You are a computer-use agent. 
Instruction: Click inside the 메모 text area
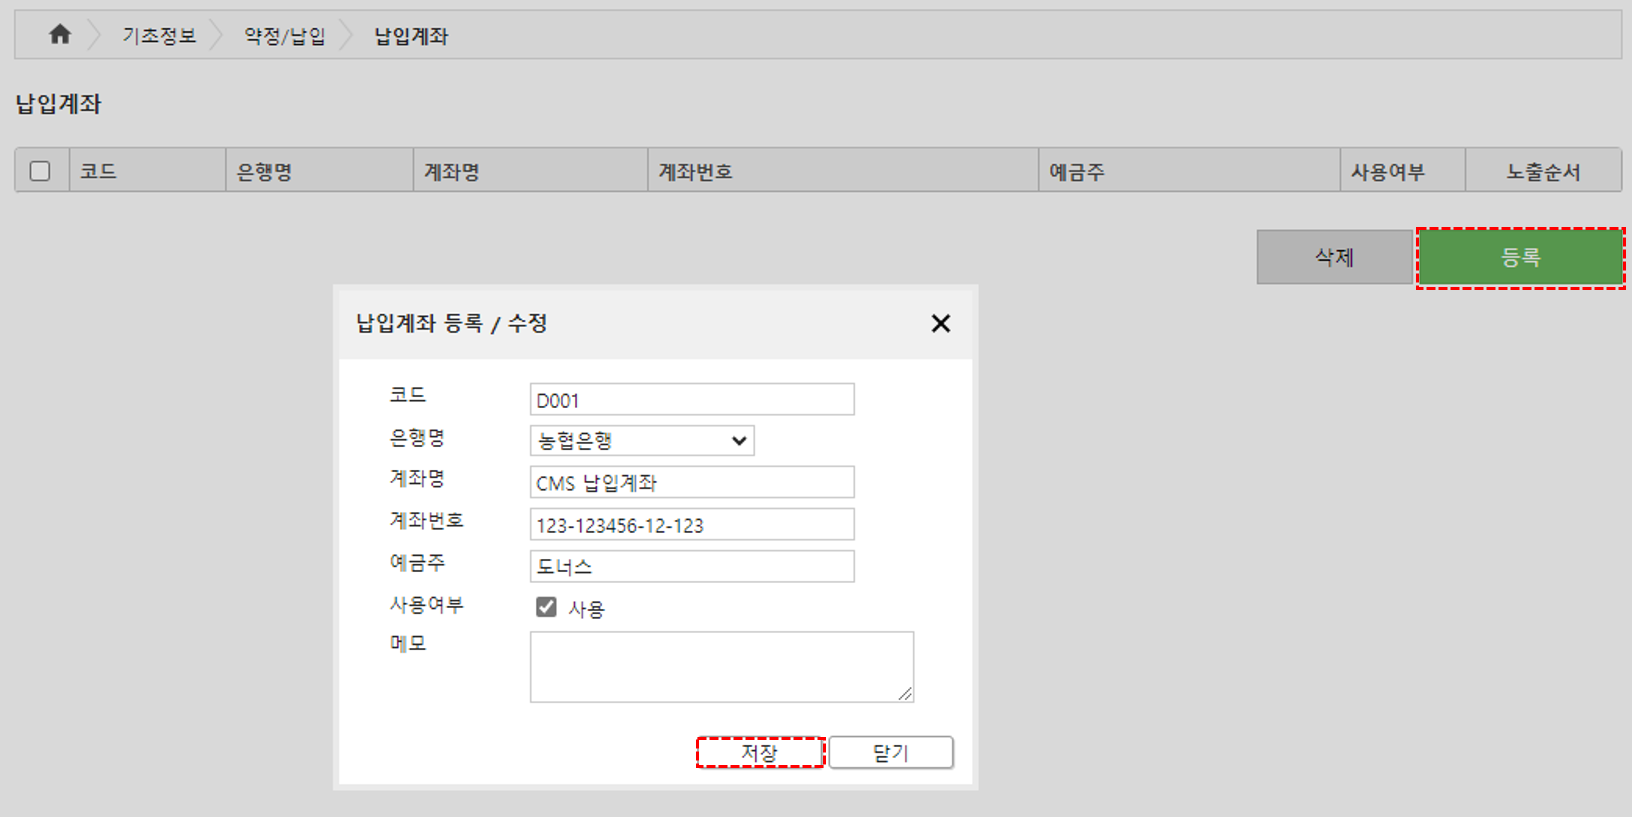coord(720,666)
